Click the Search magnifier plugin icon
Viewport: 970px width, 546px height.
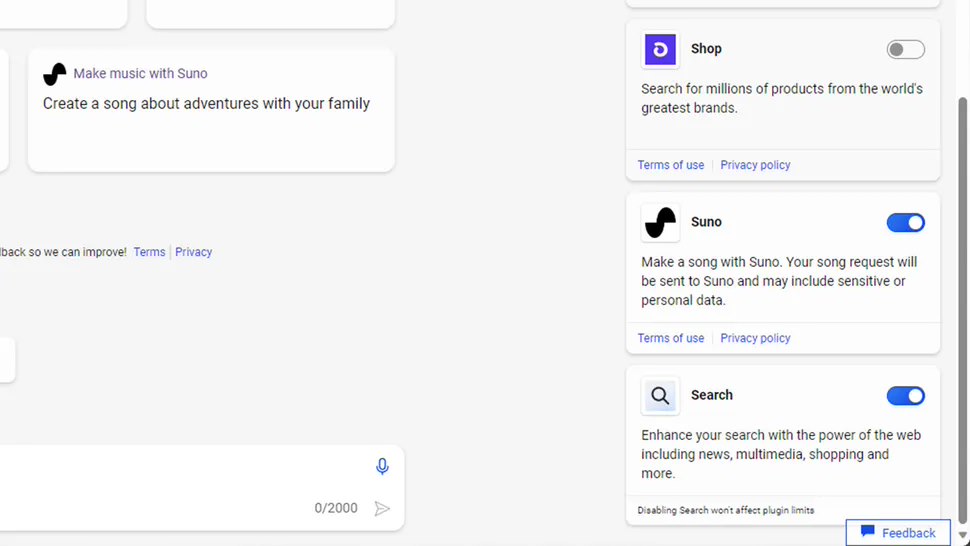(x=660, y=396)
